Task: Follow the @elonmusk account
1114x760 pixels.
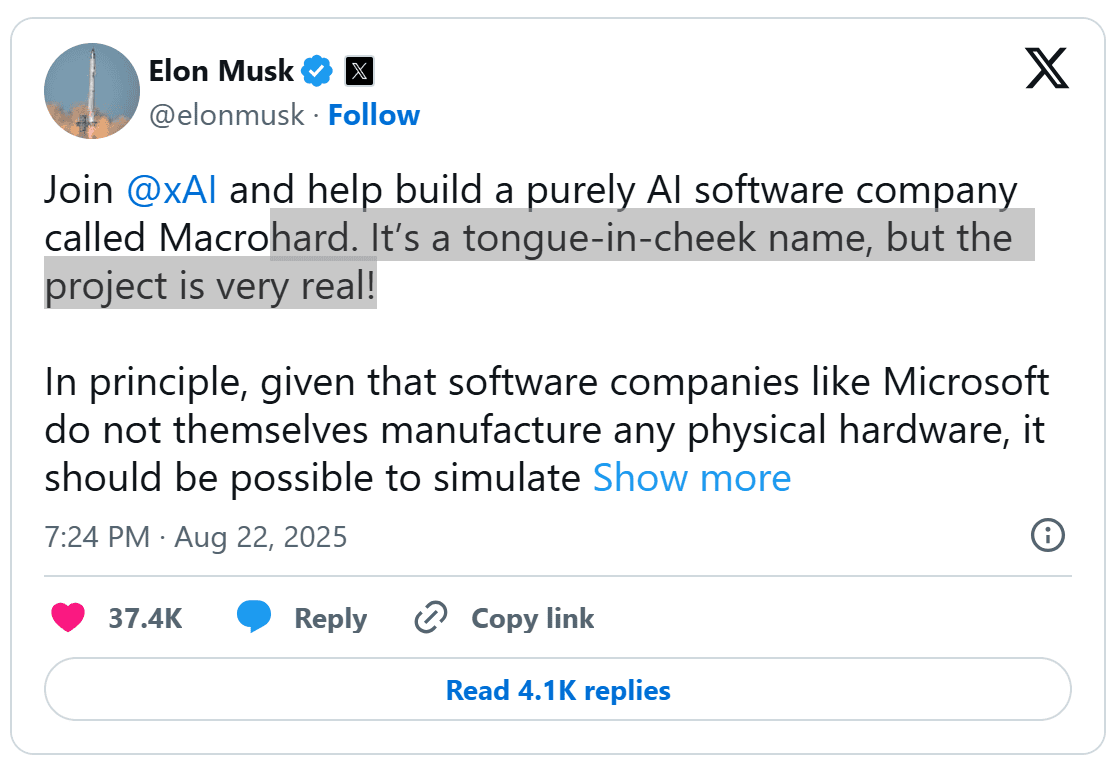Action: [374, 115]
